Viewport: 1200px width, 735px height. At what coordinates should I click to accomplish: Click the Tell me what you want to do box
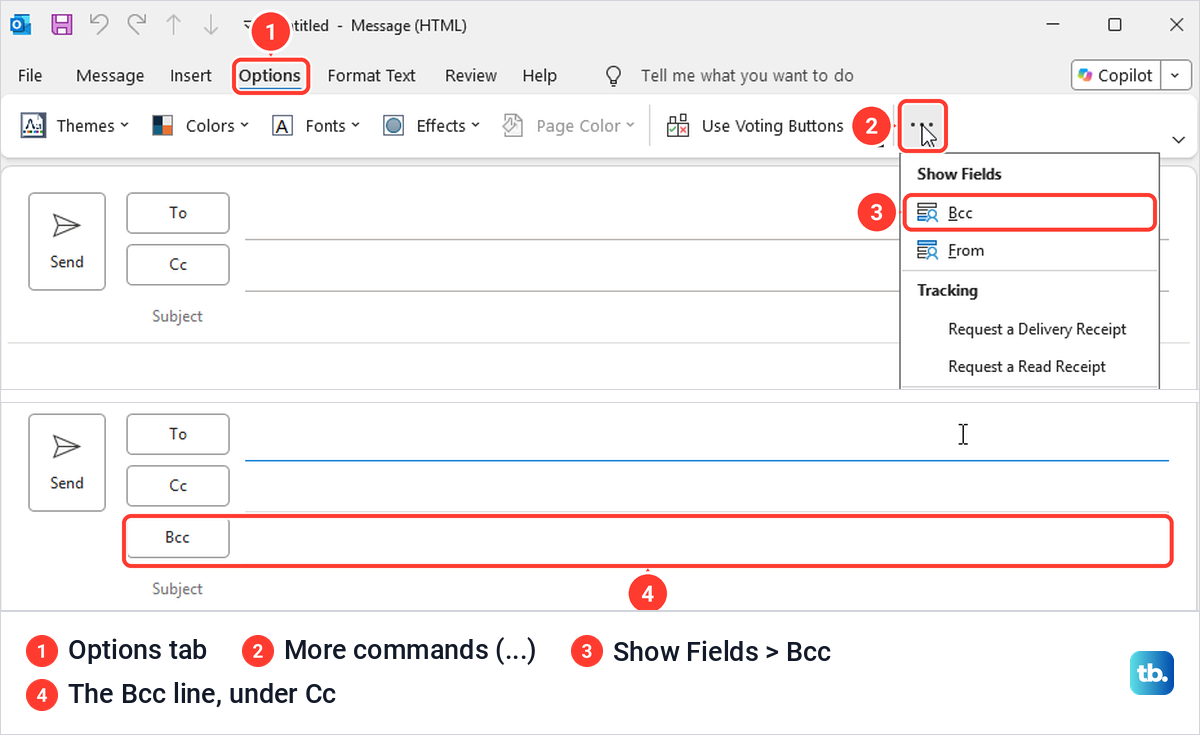[x=747, y=75]
